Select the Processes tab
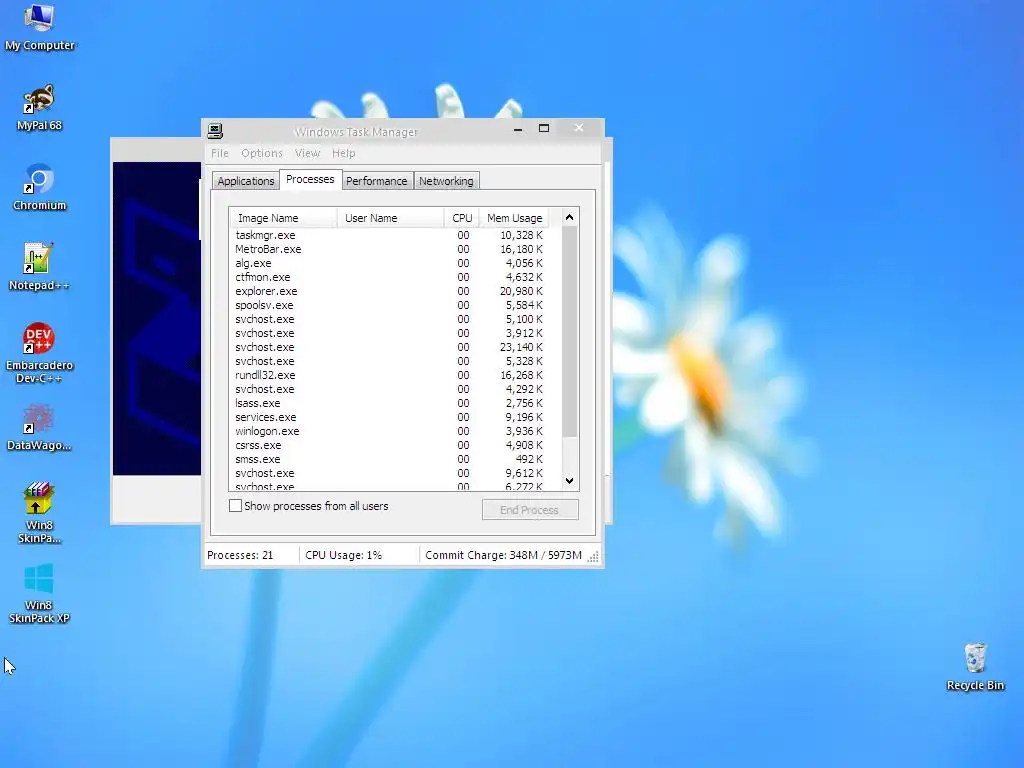The width and height of the screenshot is (1024, 768). tap(310, 179)
